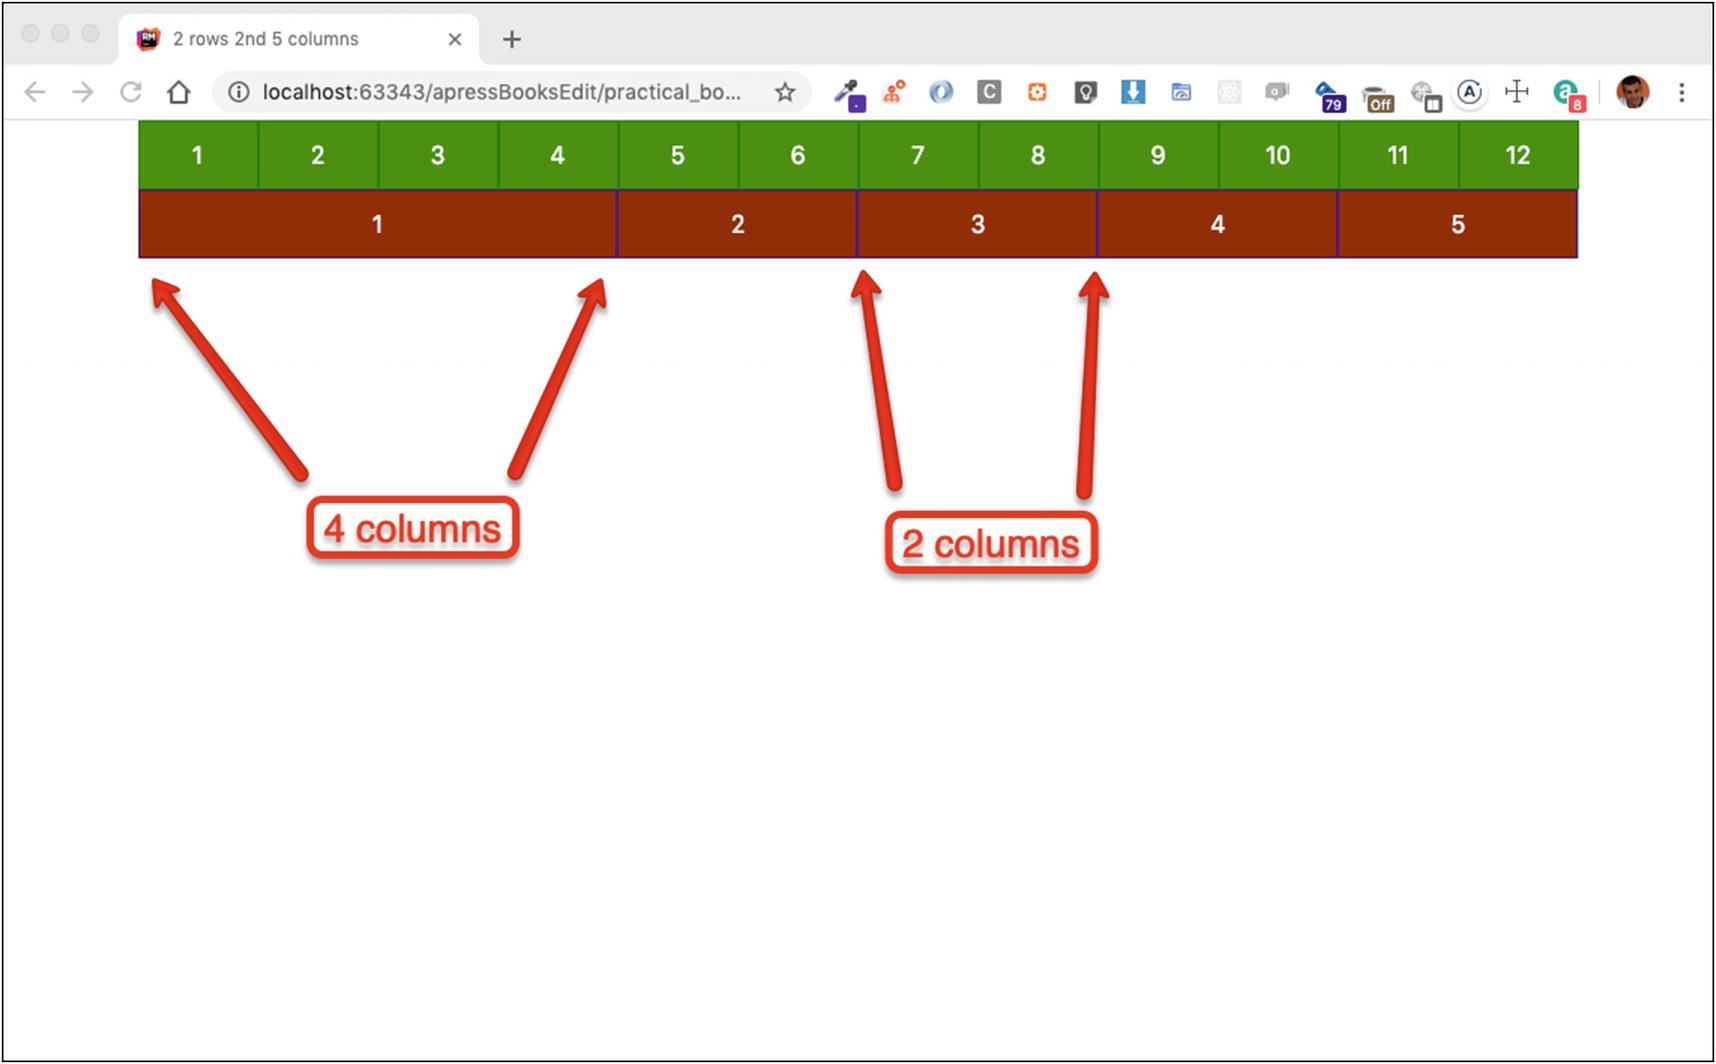Open the user profile avatar menu
This screenshot has width=1716, height=1064.
[1632, 92]
